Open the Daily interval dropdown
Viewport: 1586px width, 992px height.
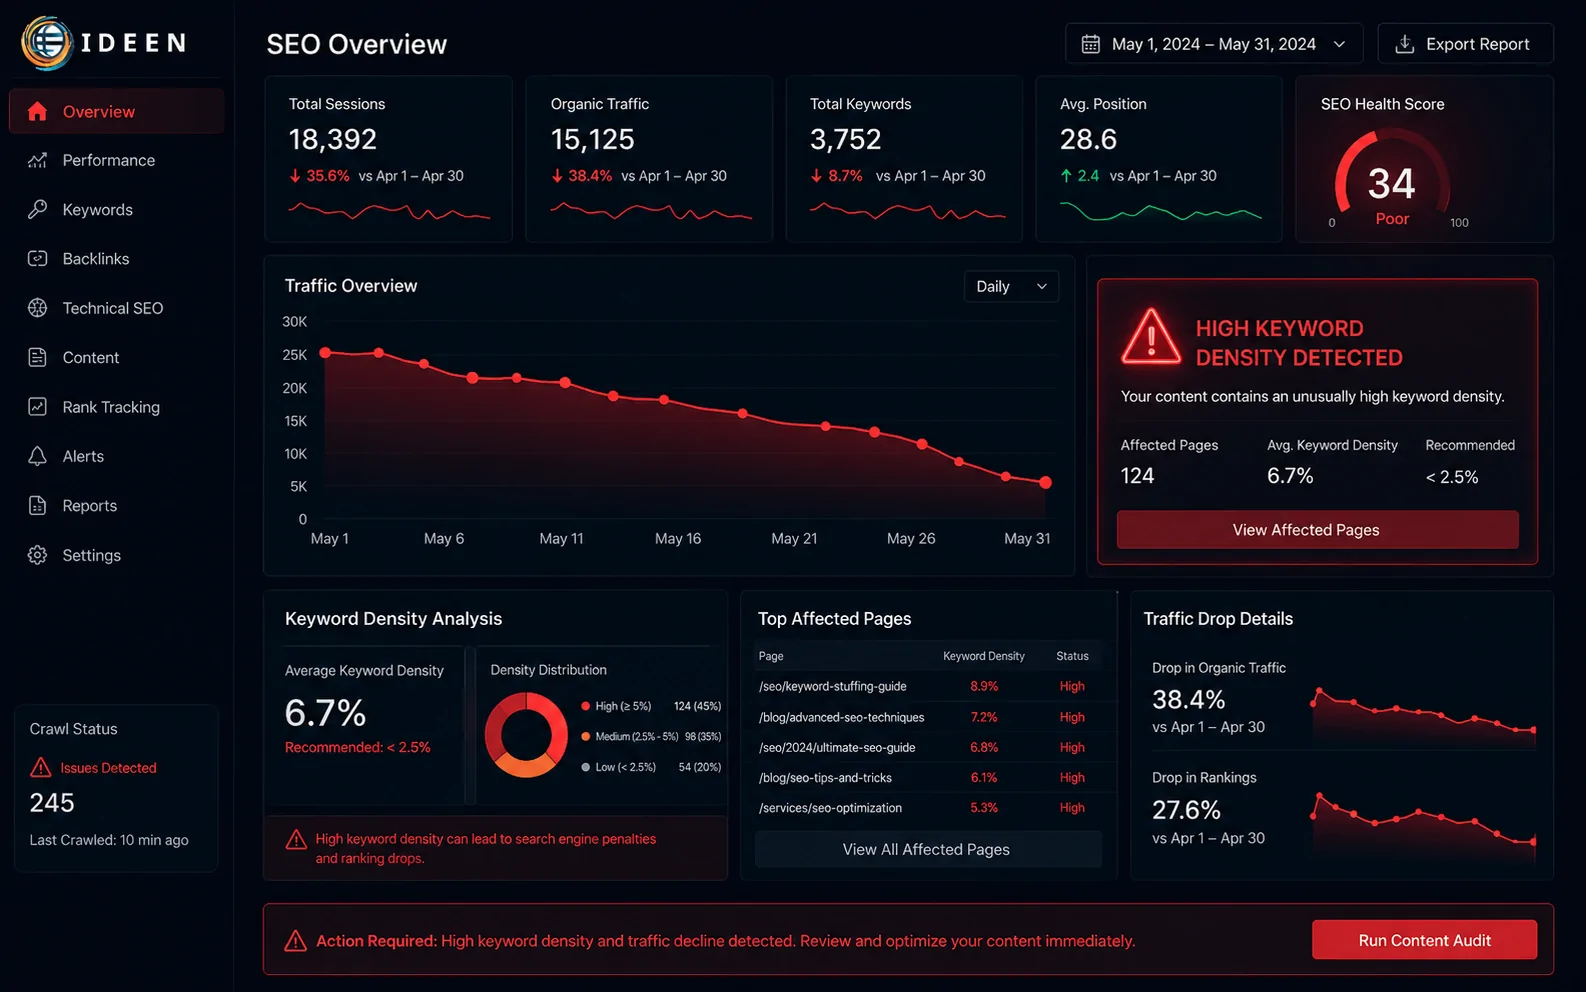(1011, 286)
